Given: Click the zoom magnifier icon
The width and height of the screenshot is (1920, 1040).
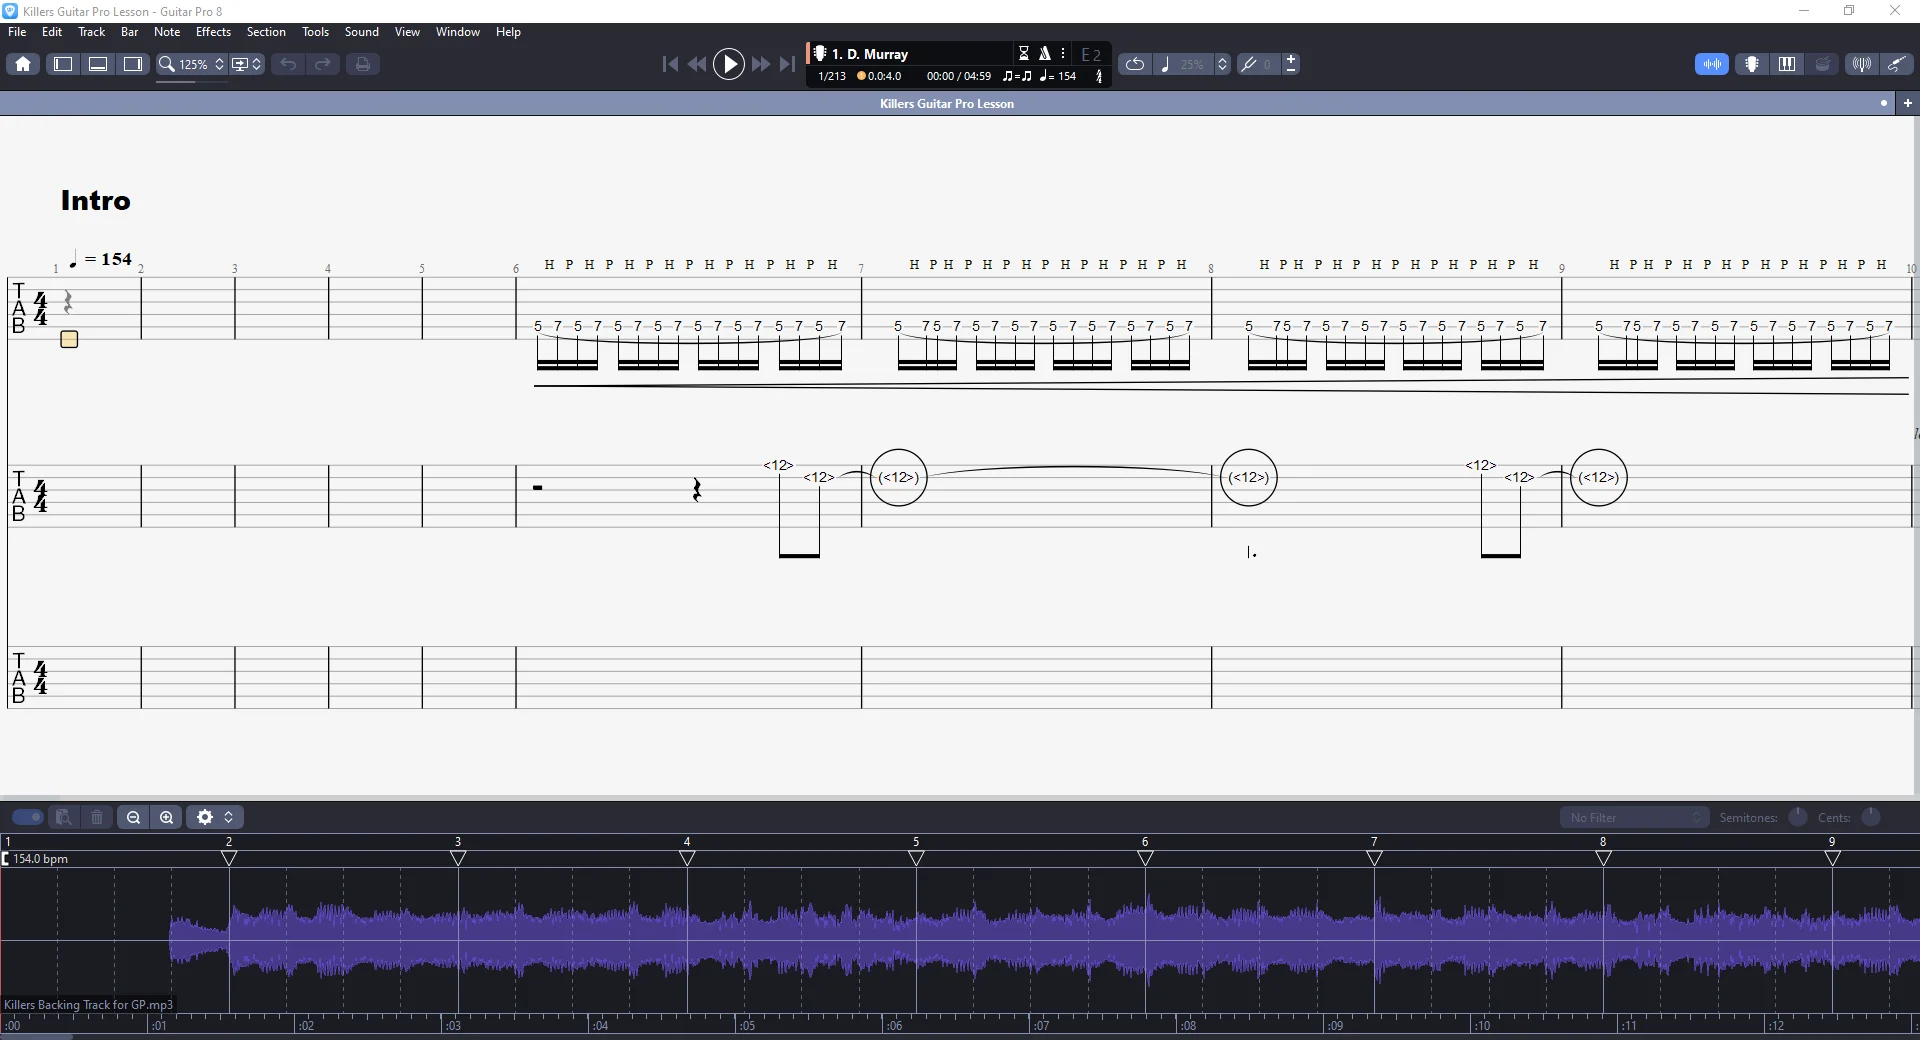Looking at the screenshot, I should coord(167,64).
